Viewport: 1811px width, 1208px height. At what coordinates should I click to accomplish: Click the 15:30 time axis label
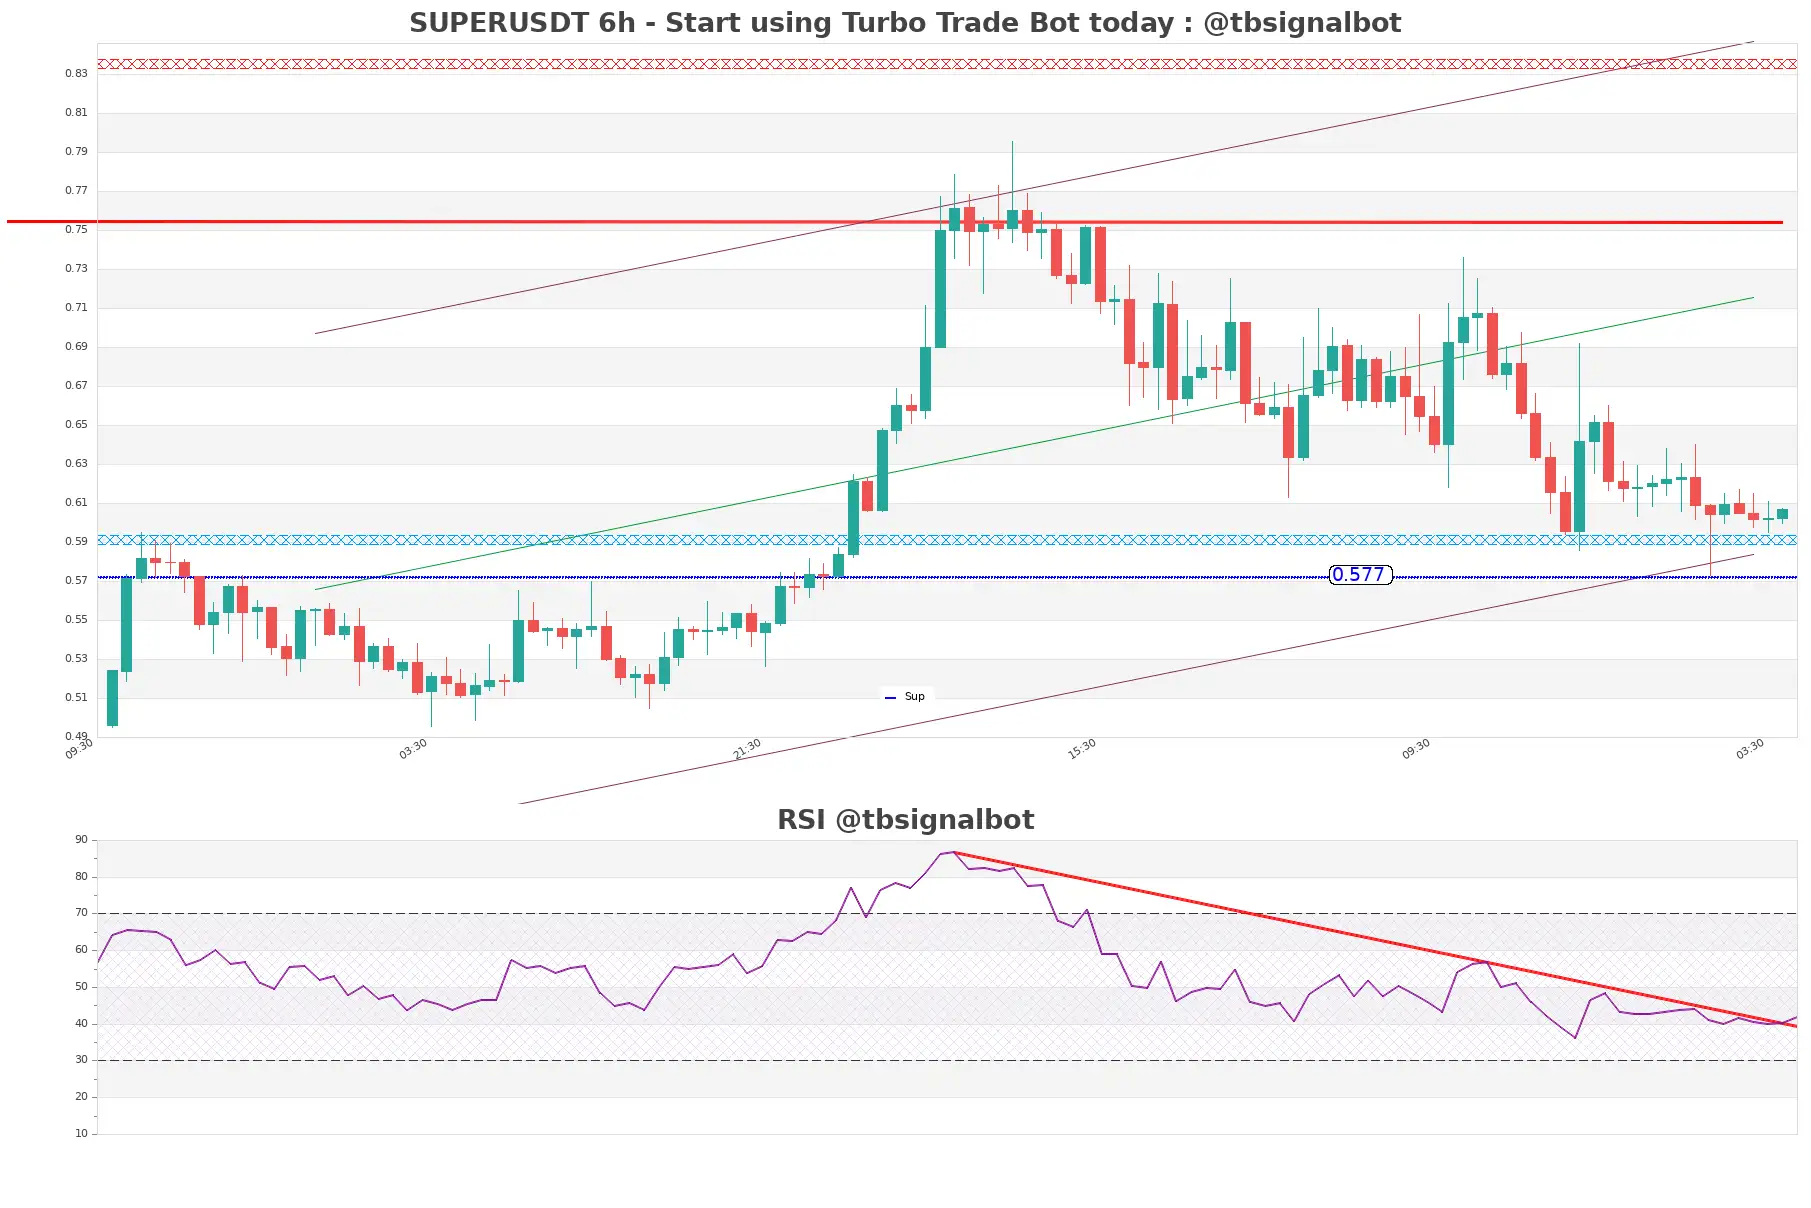[x=1082, y=749]
